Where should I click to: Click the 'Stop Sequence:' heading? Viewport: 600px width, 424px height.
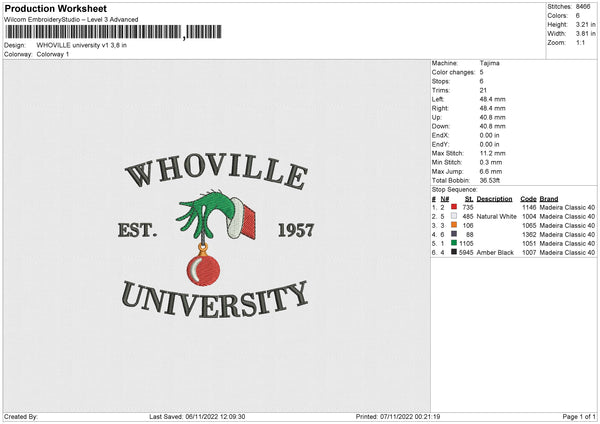coord(455,189)
